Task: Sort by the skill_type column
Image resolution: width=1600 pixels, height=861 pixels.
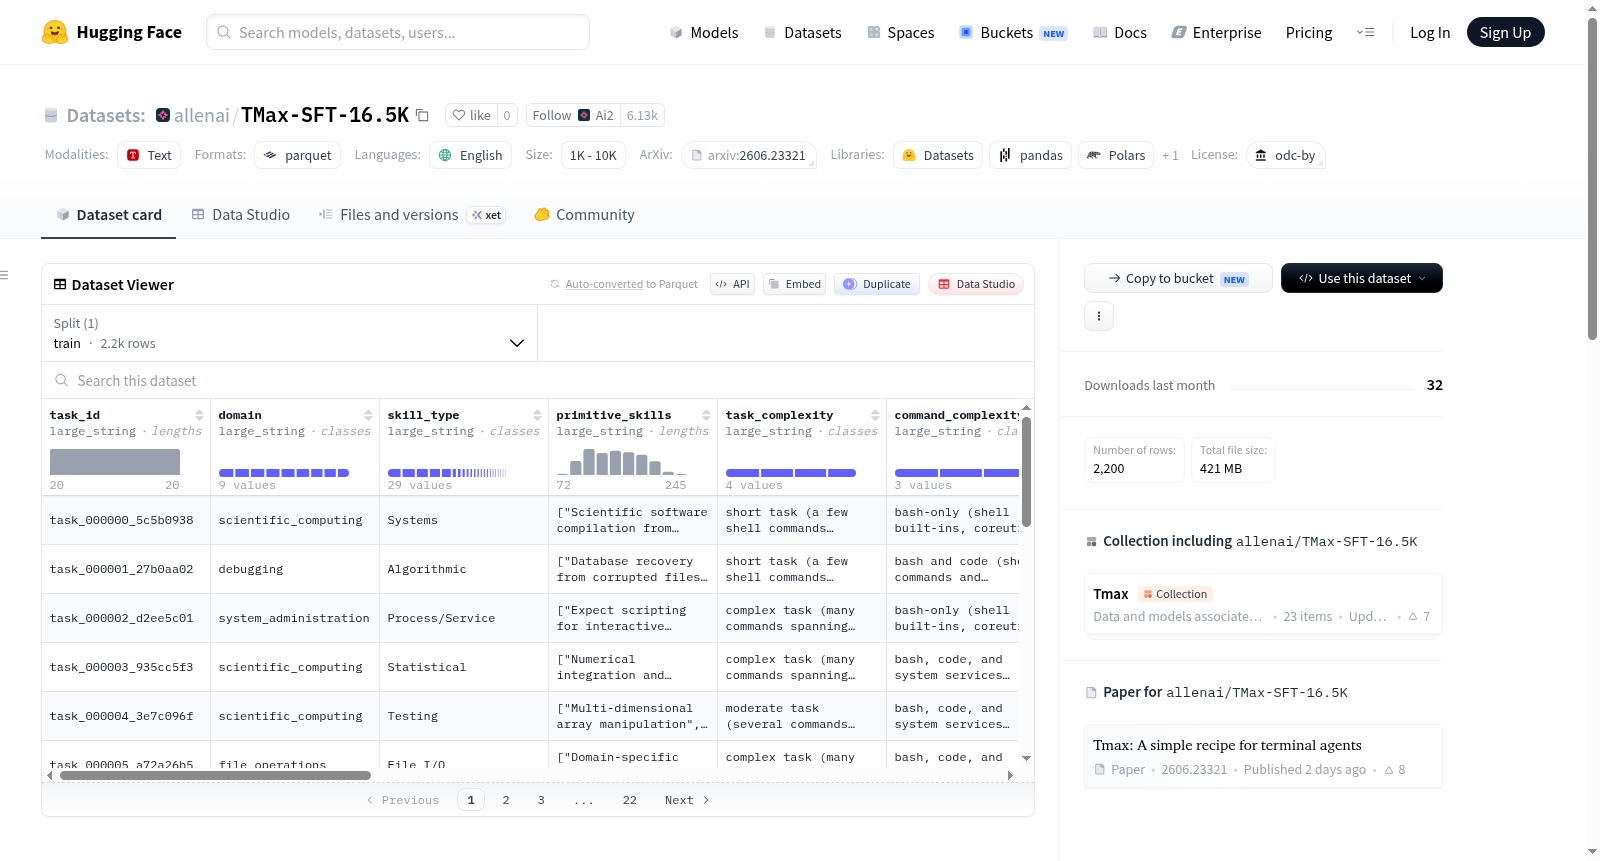Action: tap(537, 415)
